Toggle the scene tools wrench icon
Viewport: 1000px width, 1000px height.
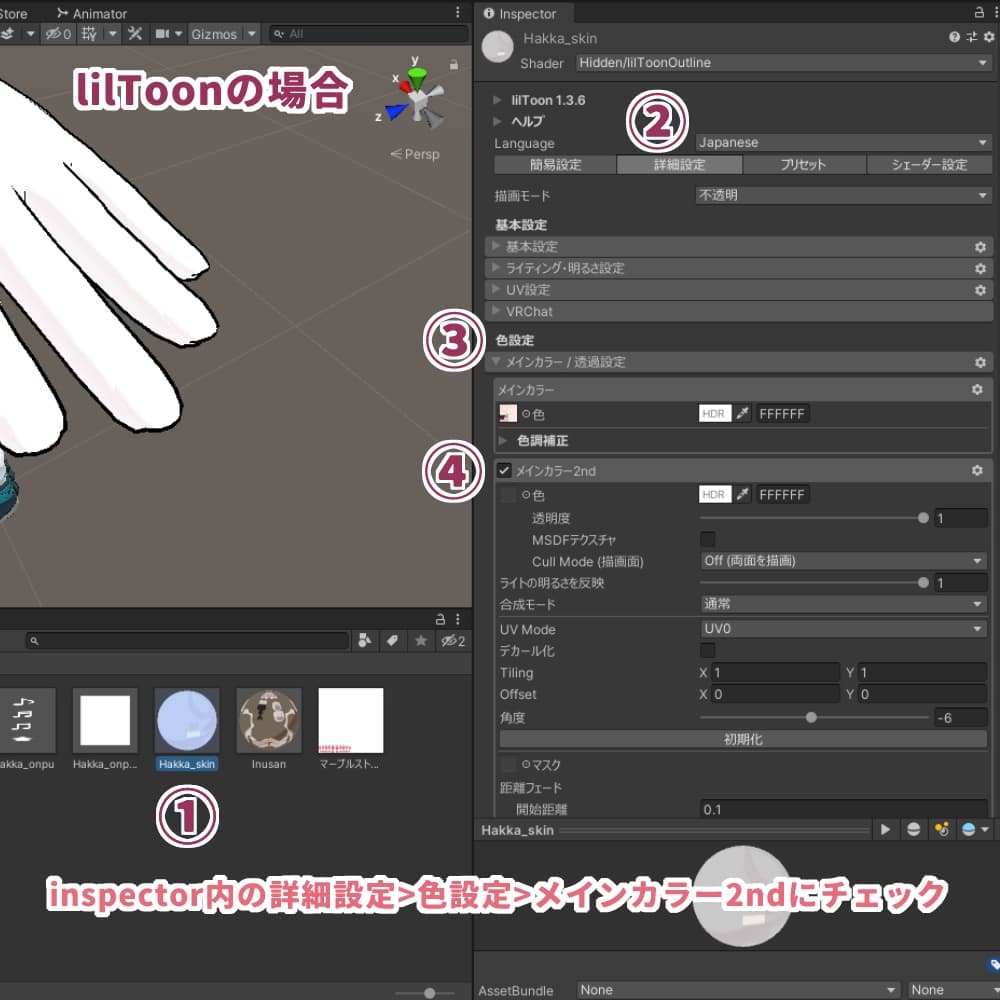coord(134,34)
